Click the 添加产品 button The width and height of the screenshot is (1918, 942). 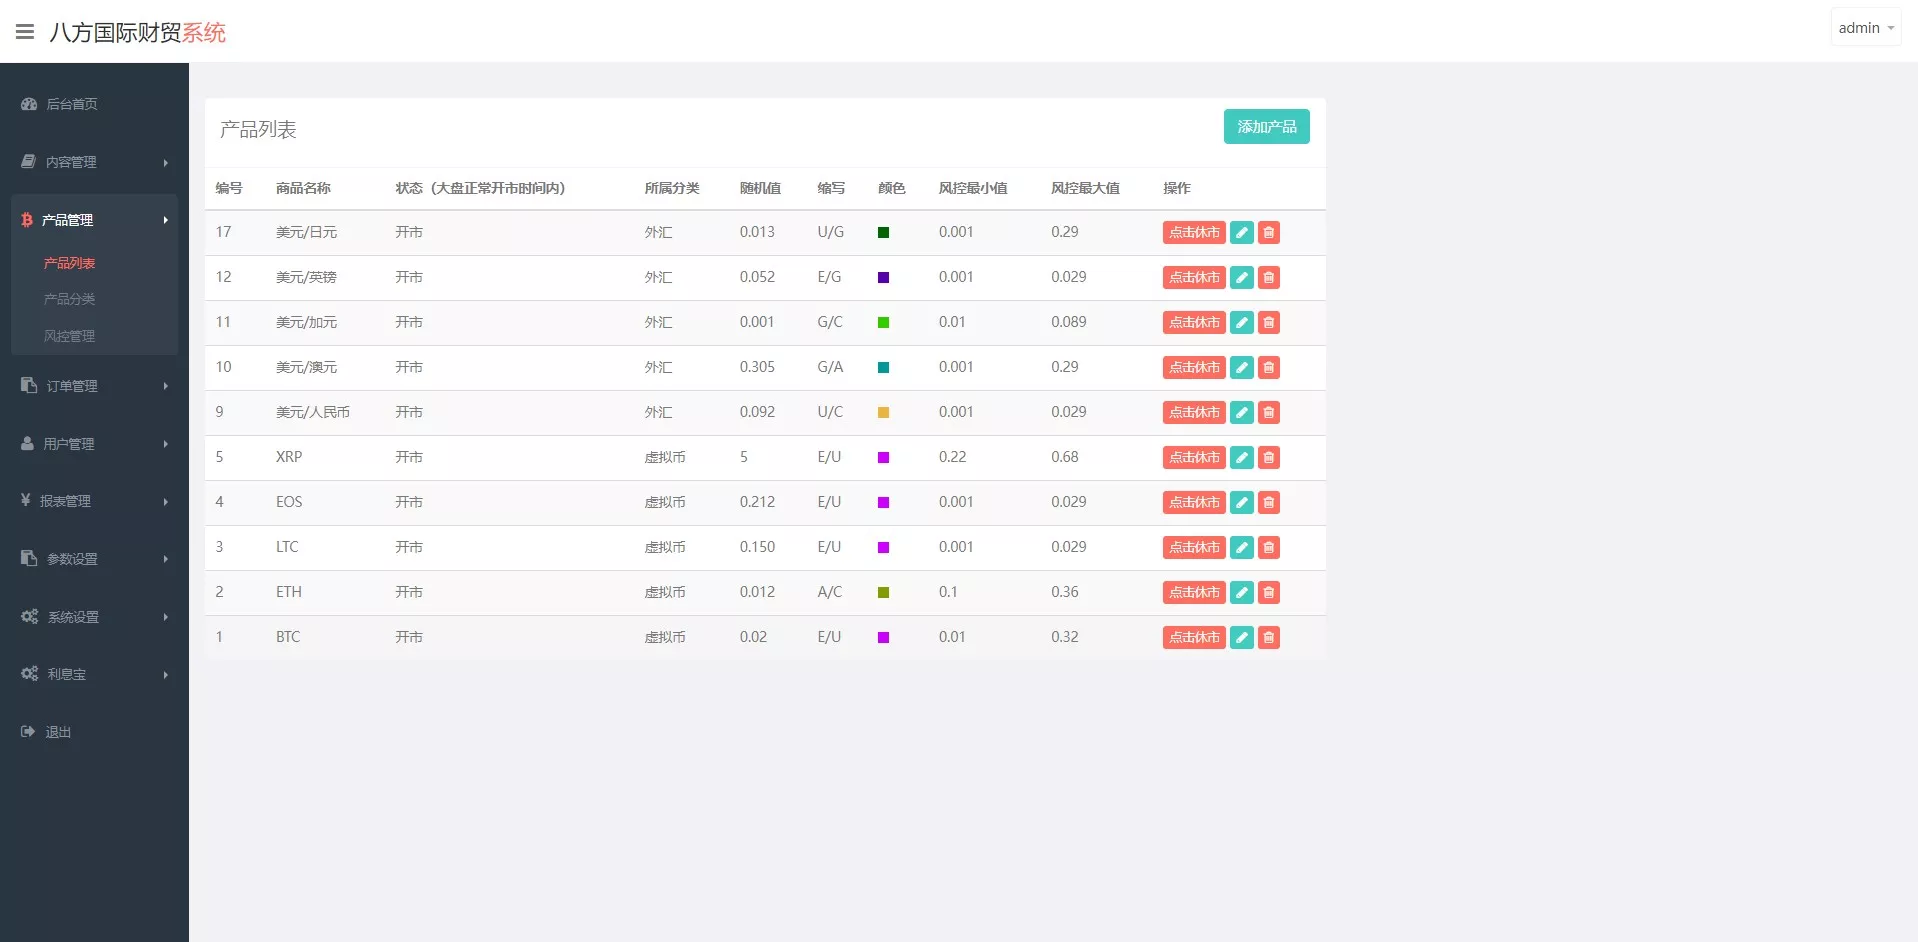point(1266,127)
